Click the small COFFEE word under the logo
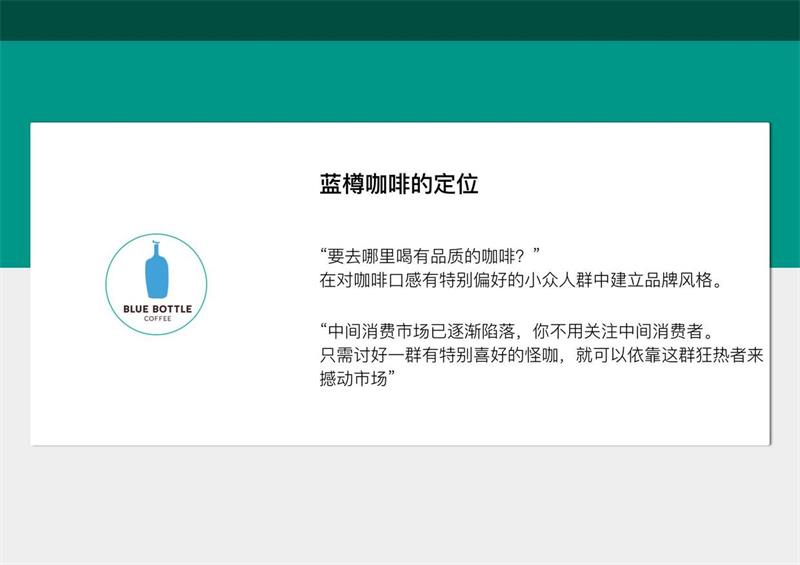 coord(158,319)
